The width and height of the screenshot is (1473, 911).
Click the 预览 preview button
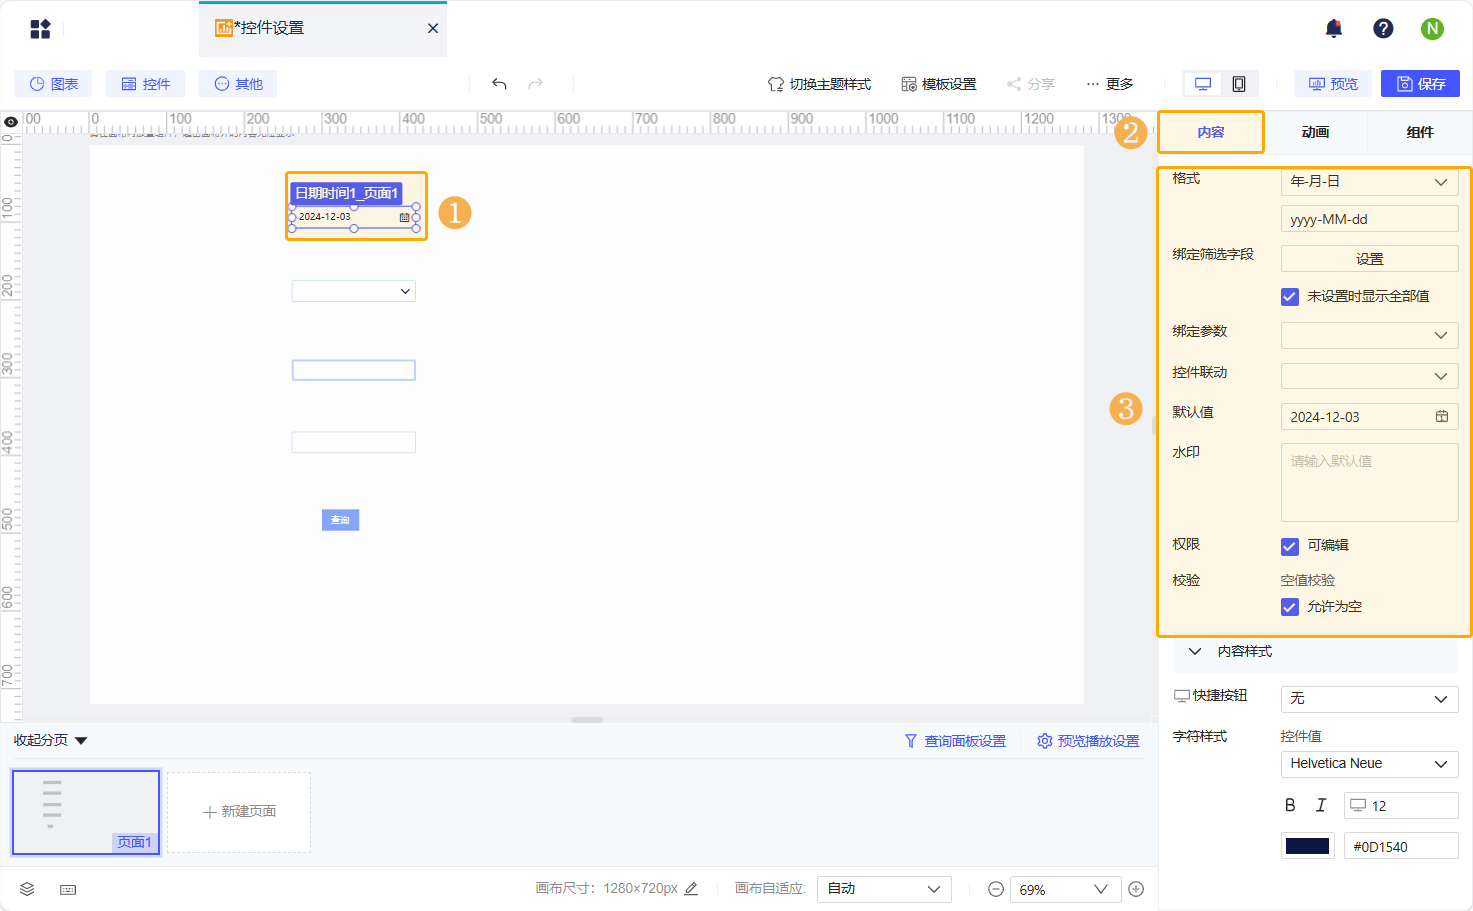point(1333,84)
